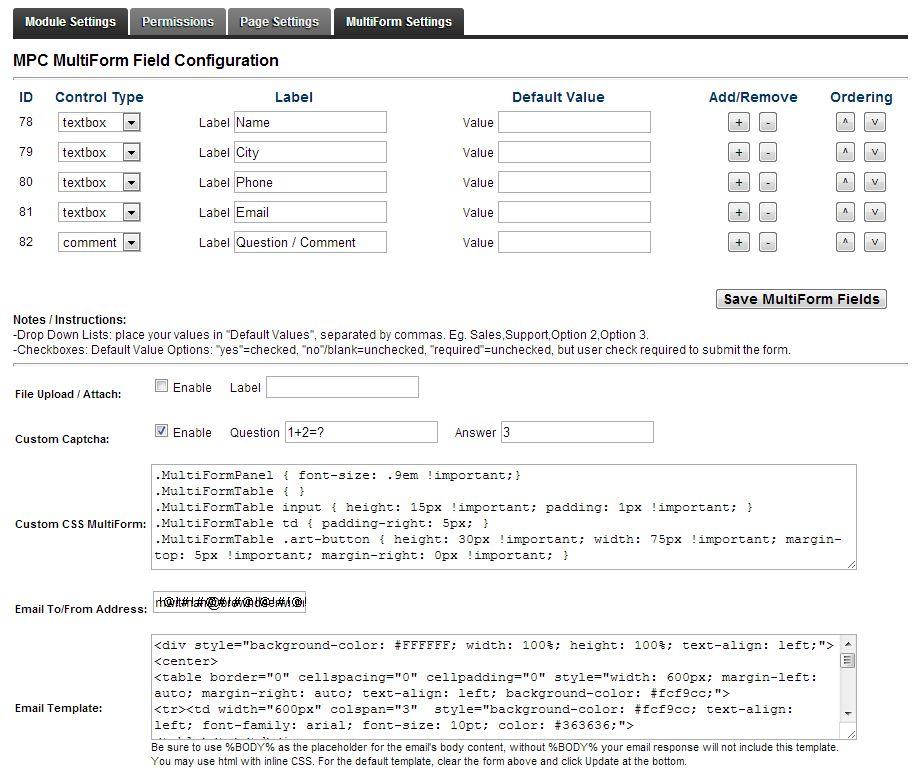Switch to the Permissions tab

click(178, 22)
